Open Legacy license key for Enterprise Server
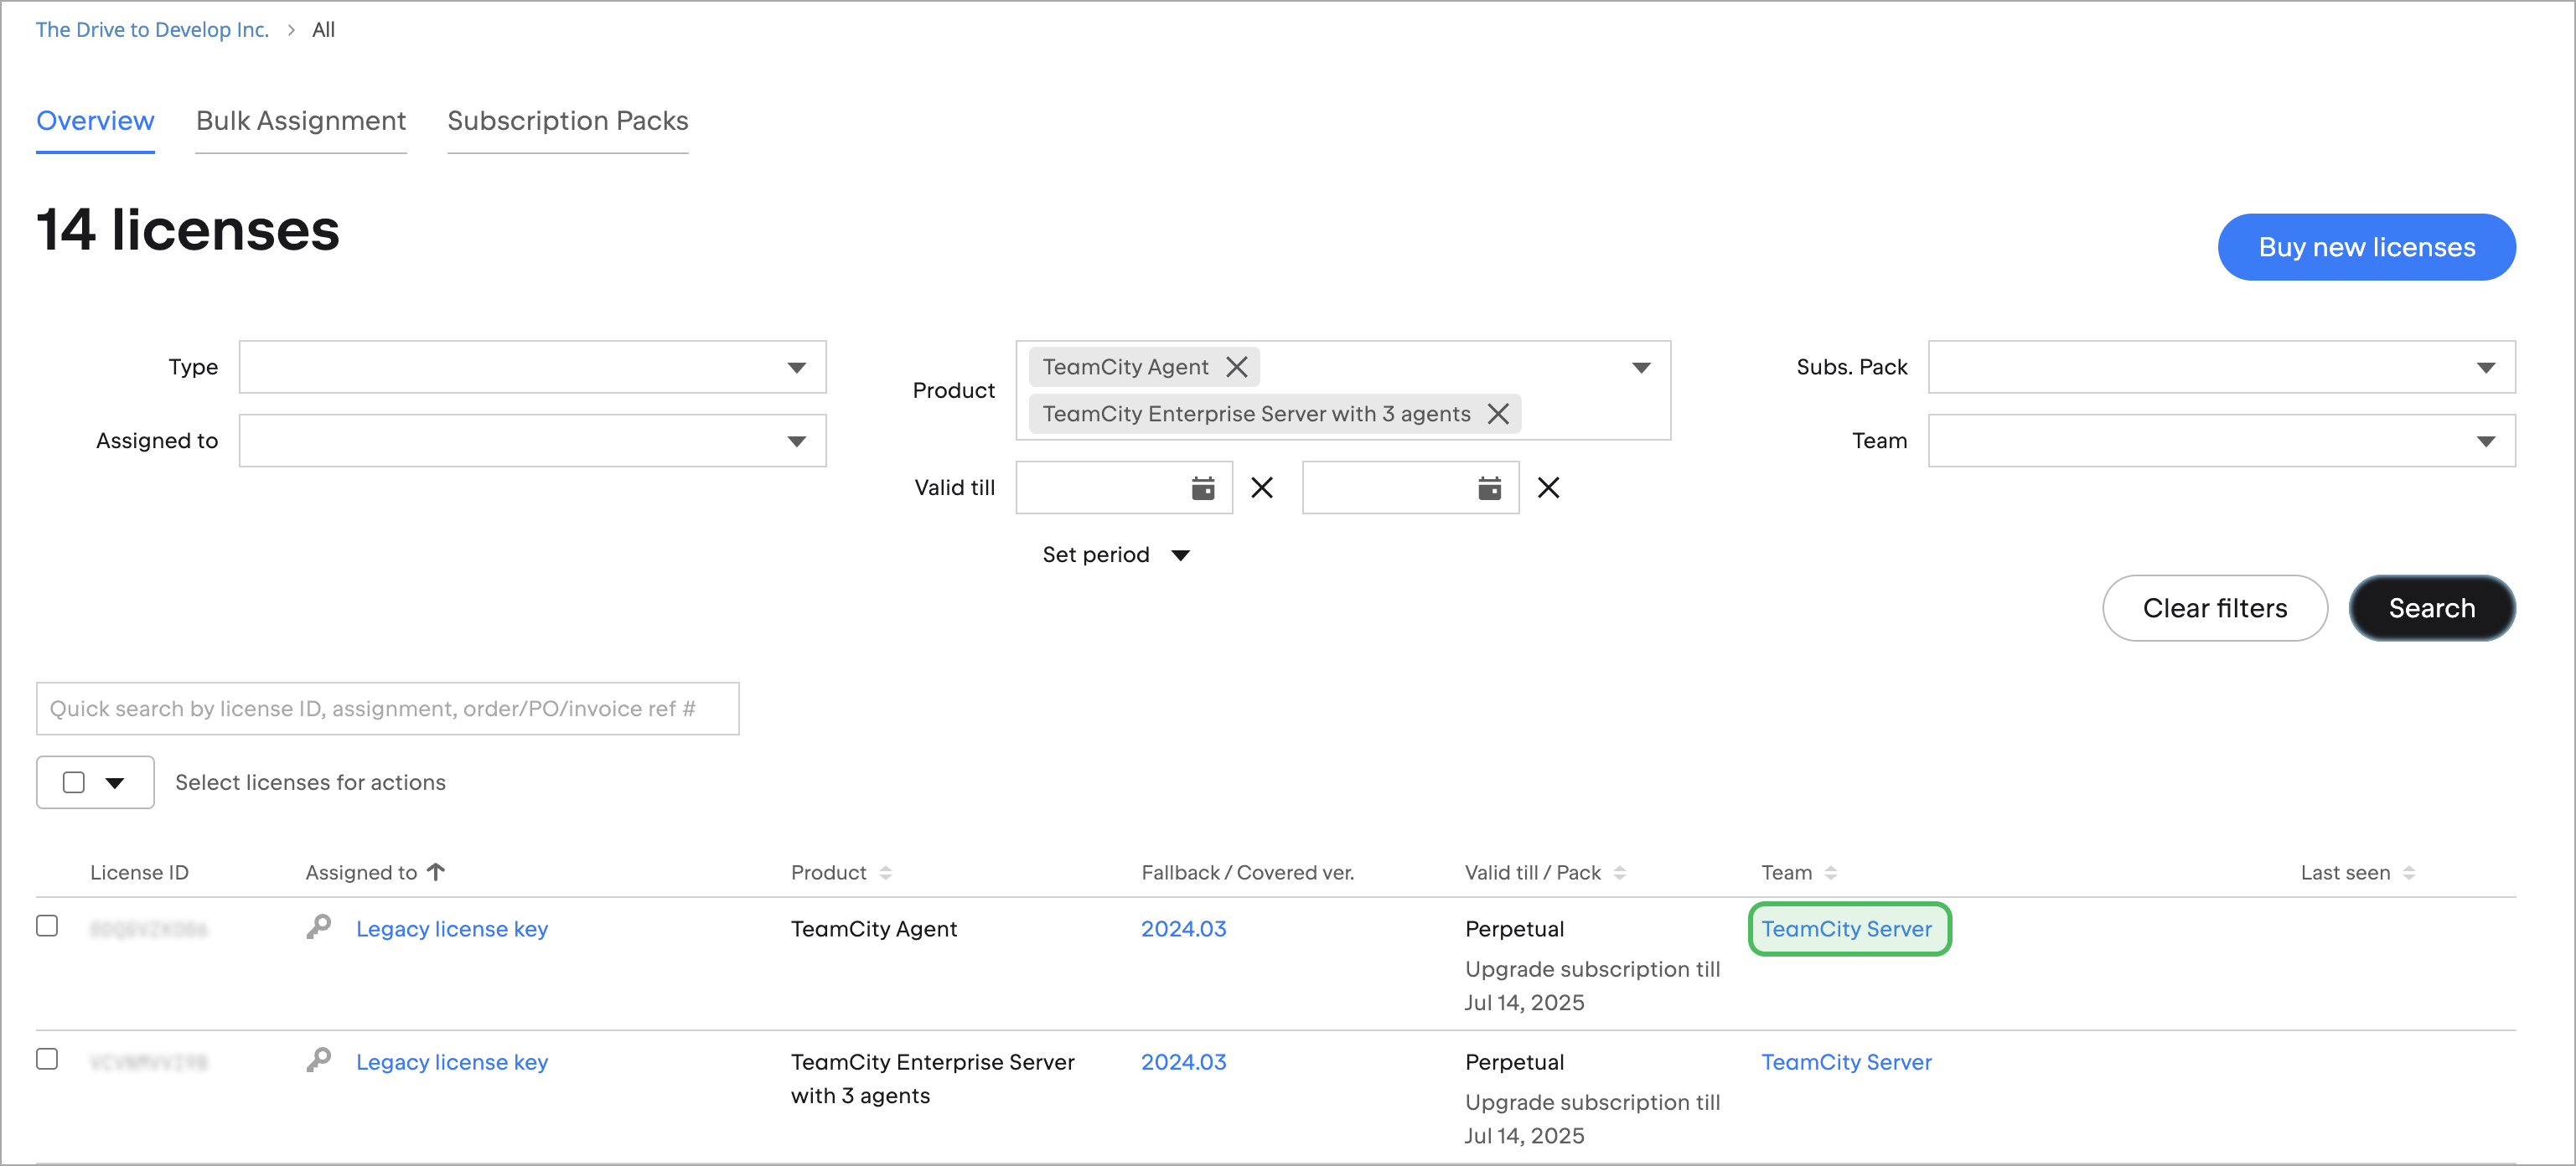The image size is (2576, 1166). tap(452, 1062)
